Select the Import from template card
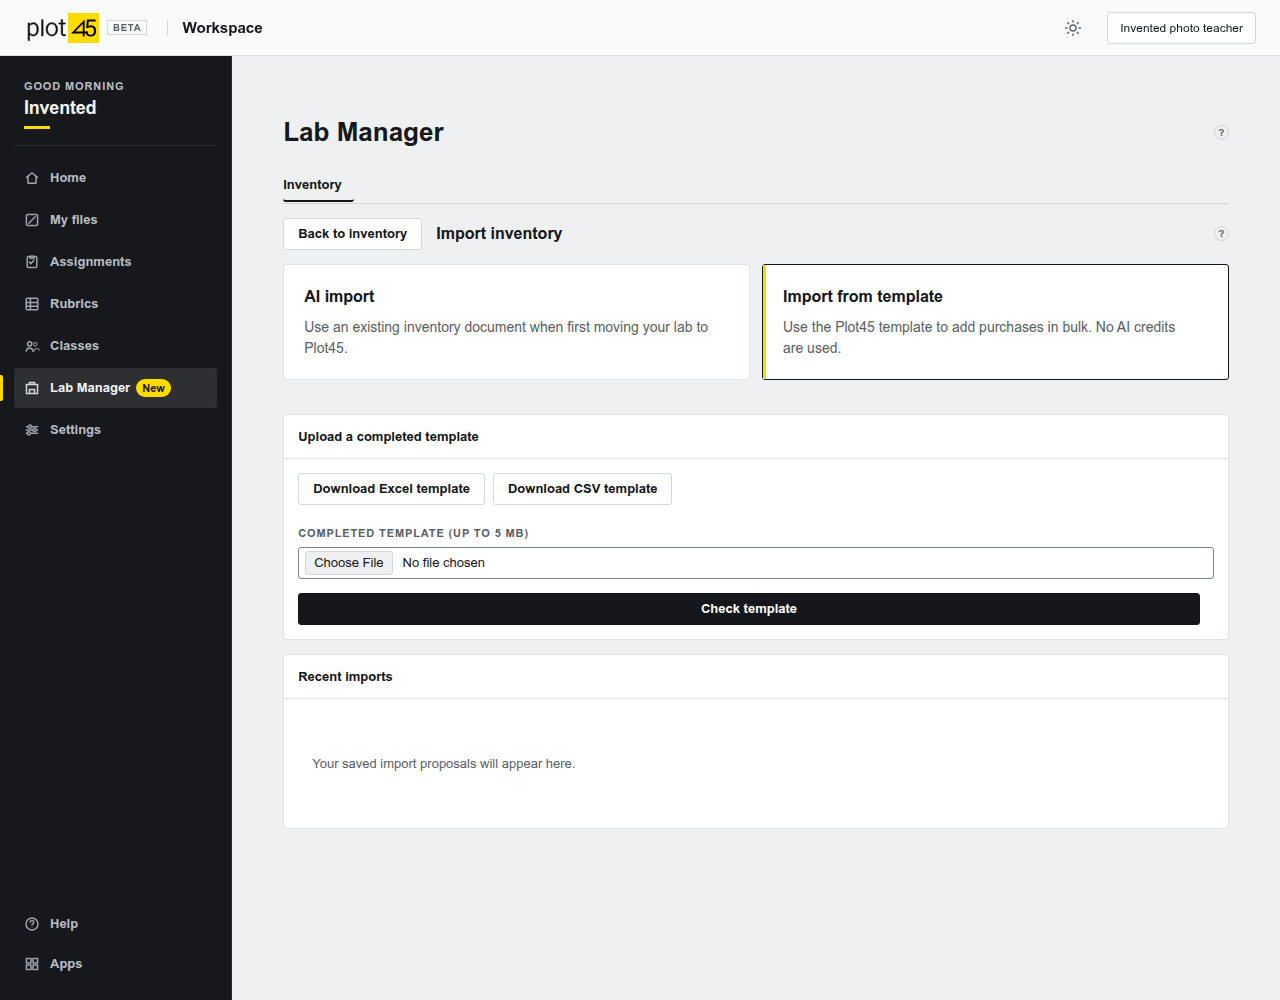The height and width of the screenshot is (1000, 1280). pyautogui.click(x=995, y=322)
